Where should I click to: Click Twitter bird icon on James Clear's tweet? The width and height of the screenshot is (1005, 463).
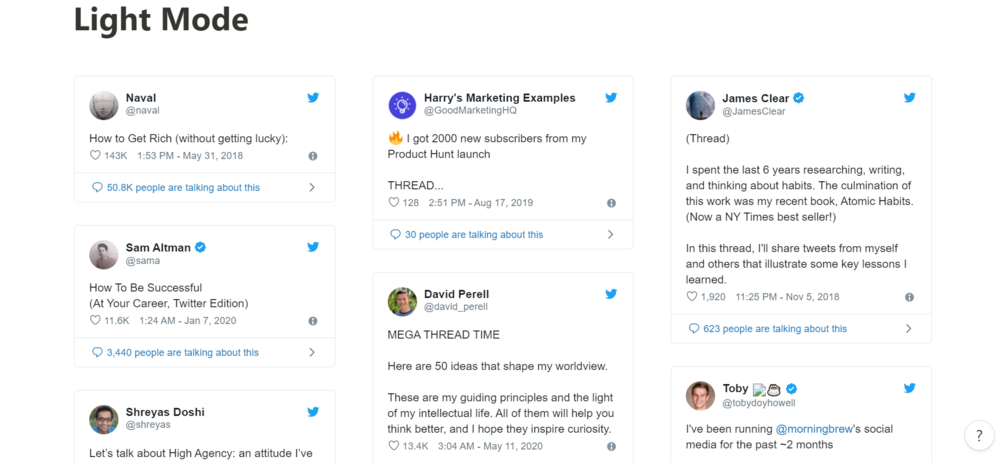pyautogui.click(x=909, y=98)
